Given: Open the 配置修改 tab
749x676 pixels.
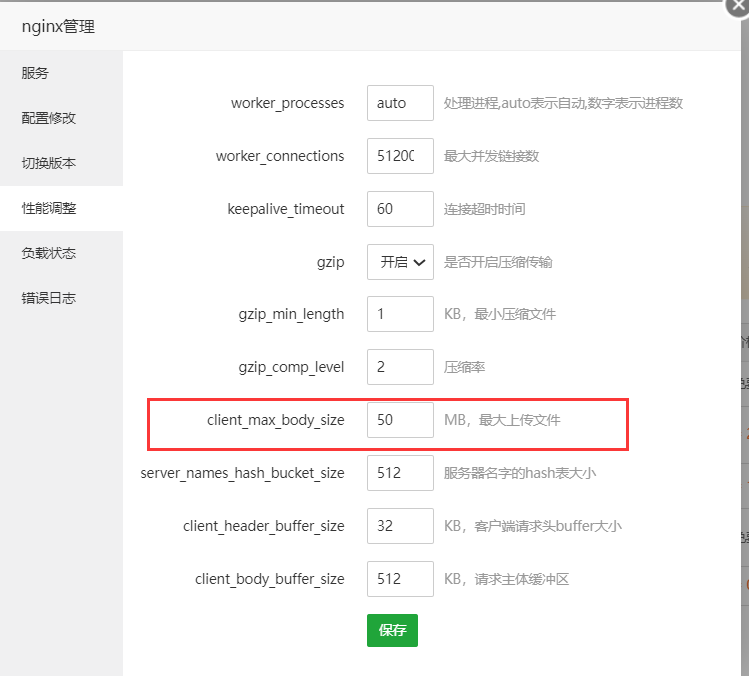Looking at the screenshot, I should click(61, 118).
